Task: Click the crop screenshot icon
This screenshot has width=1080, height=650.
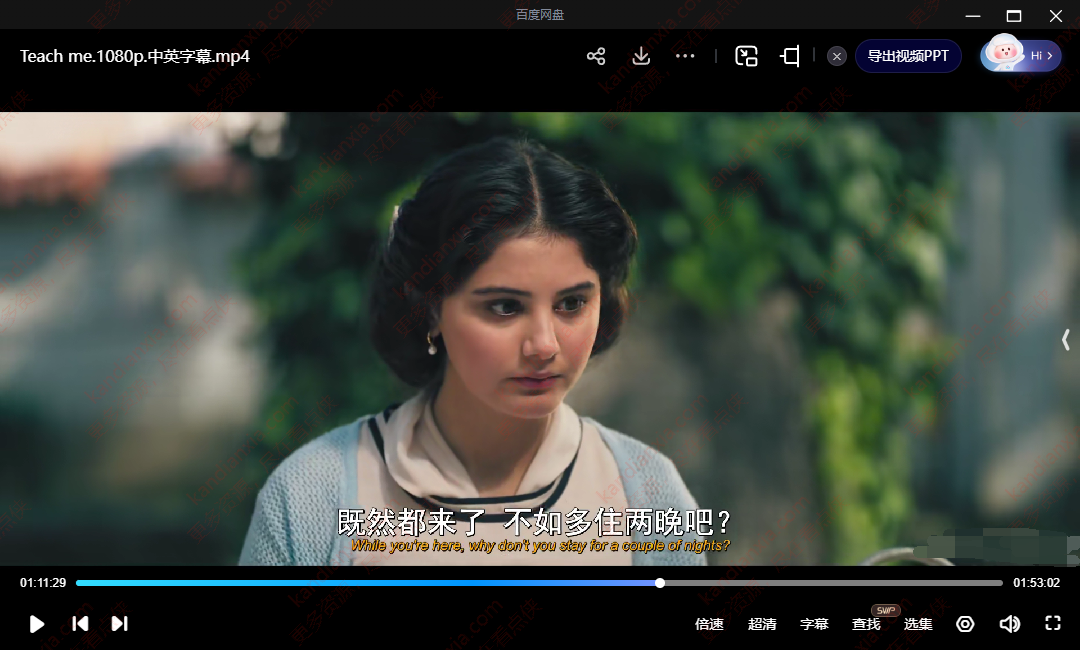Action: 790,56
